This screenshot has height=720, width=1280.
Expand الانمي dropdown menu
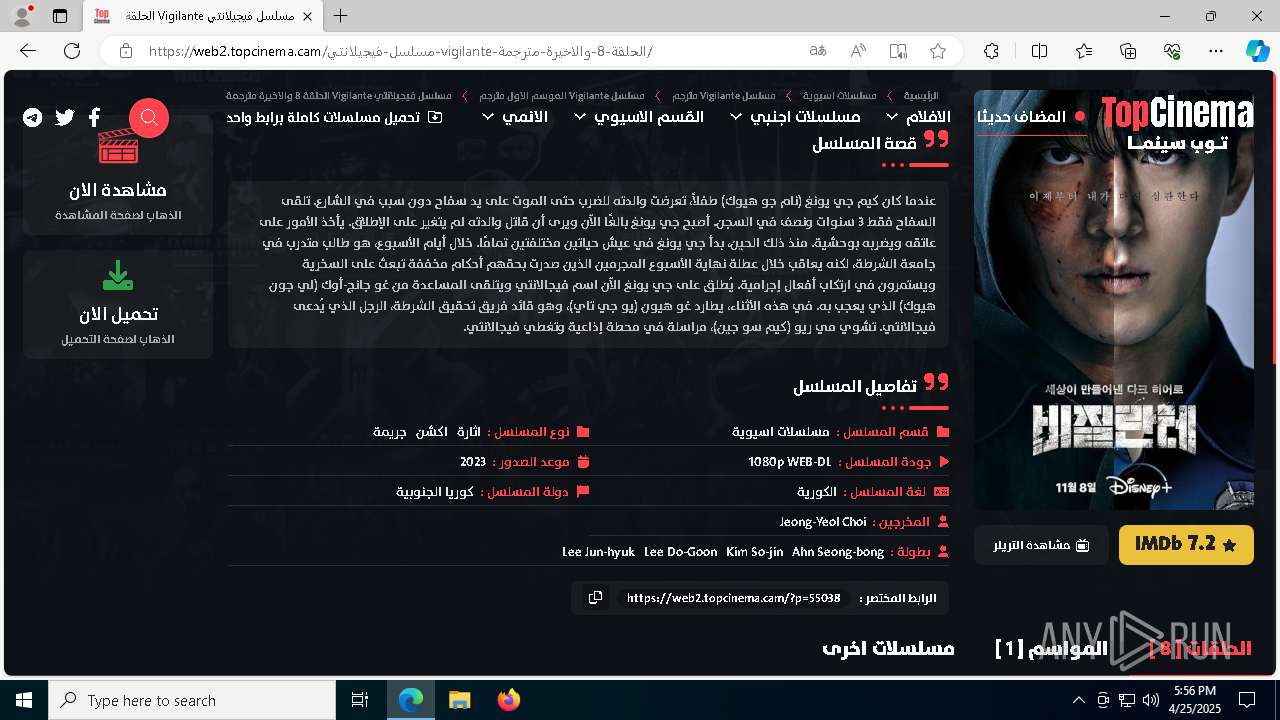[x=515, y=117]
